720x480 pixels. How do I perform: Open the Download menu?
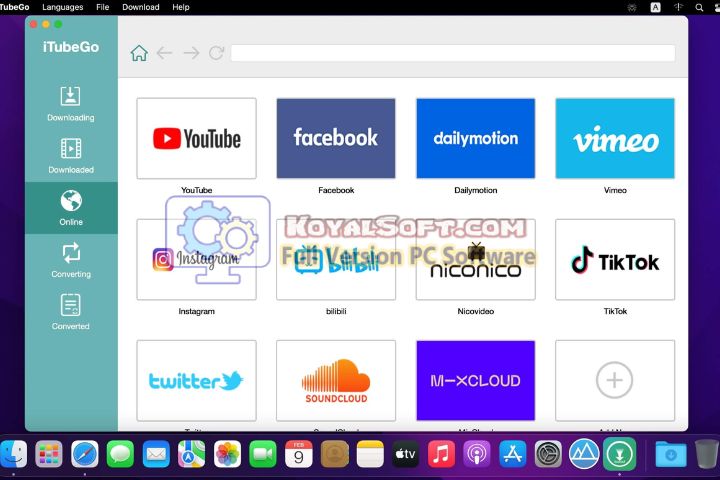tap(141, 7)
